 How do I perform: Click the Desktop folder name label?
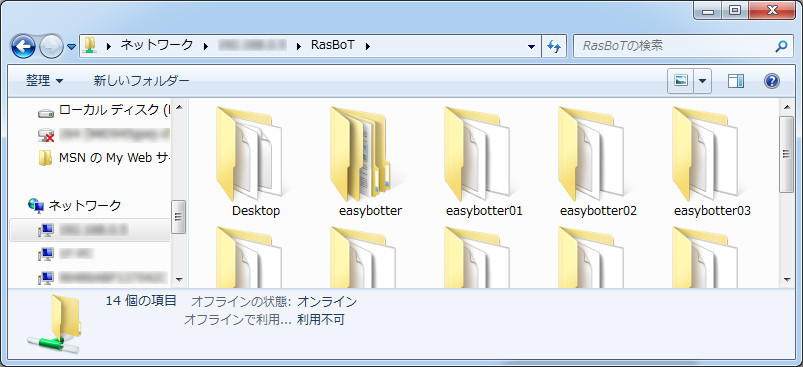pyautogui.click(x=256, y=210)
